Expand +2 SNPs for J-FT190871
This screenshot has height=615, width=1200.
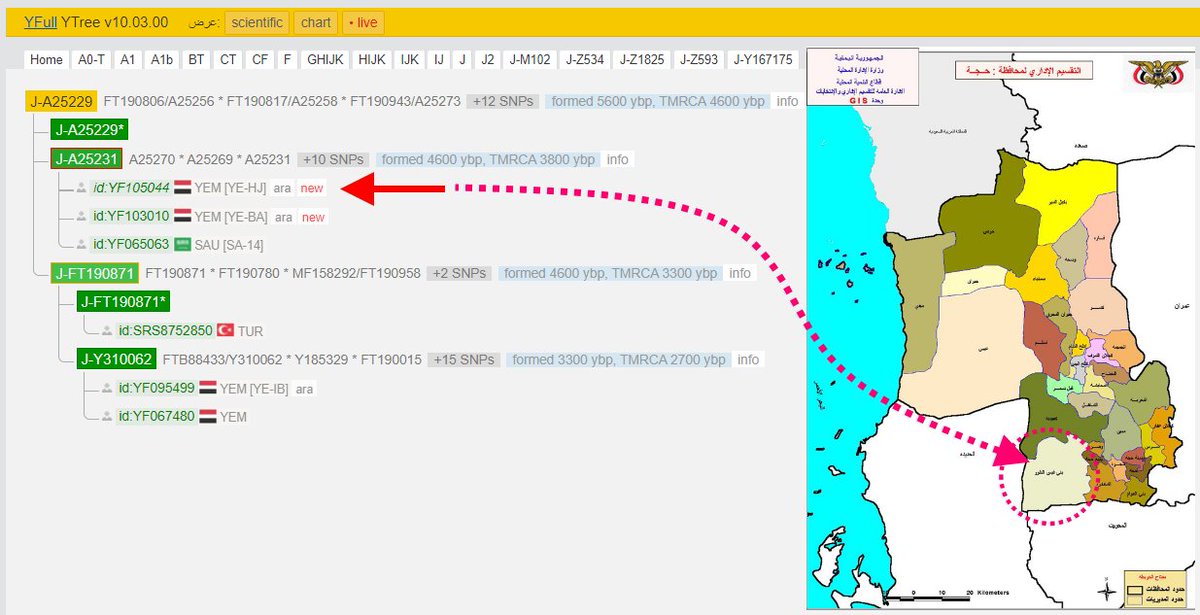[459, 273]
